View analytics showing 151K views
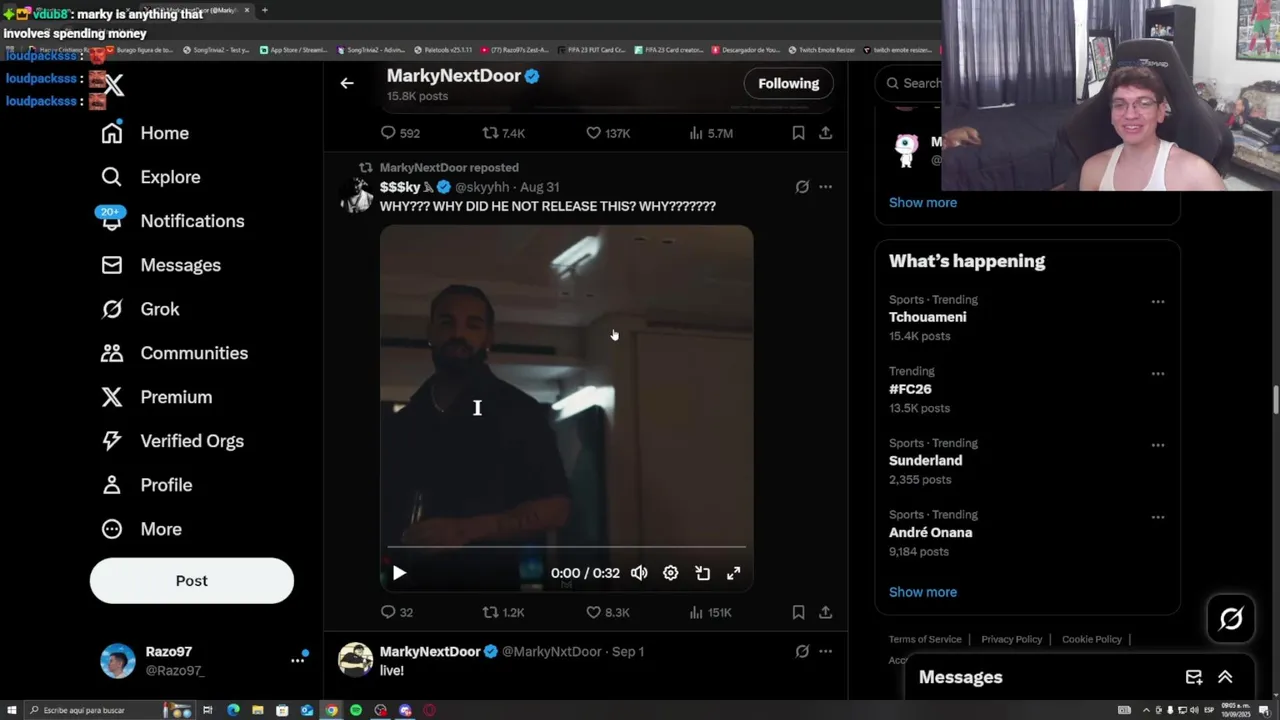The height and width of the screenshot is (720, 1280). click(710, 612)
